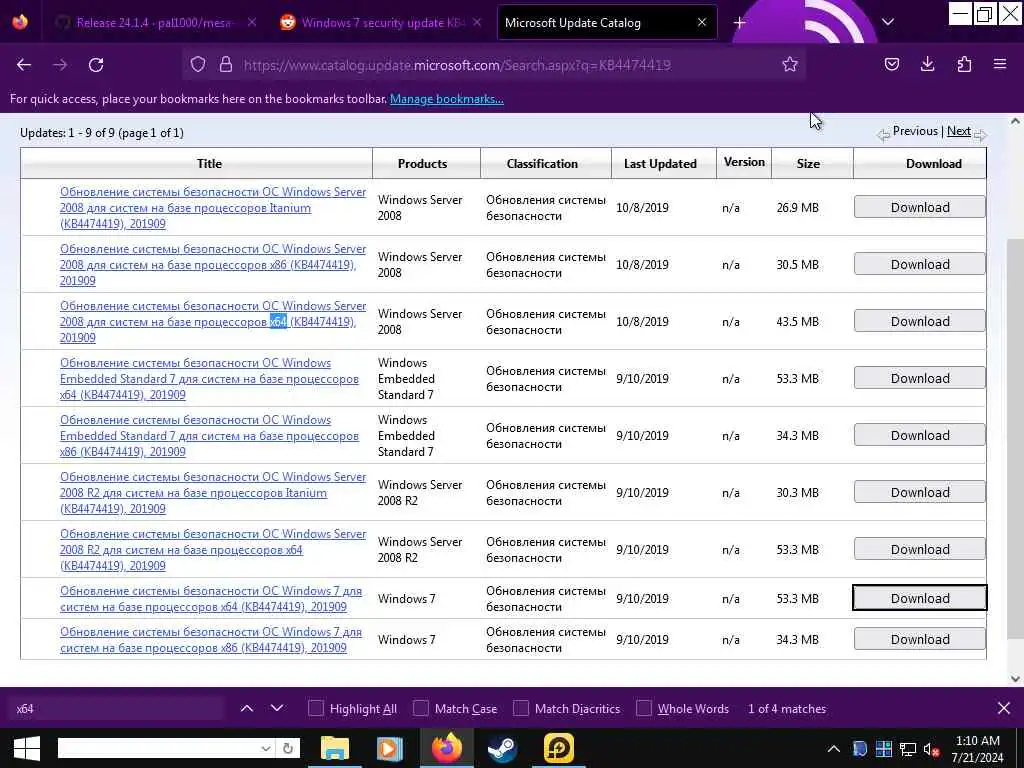Open the Extensions puzzle icon
Viewport: 1024px width, 768px height.
click(964, 64)
